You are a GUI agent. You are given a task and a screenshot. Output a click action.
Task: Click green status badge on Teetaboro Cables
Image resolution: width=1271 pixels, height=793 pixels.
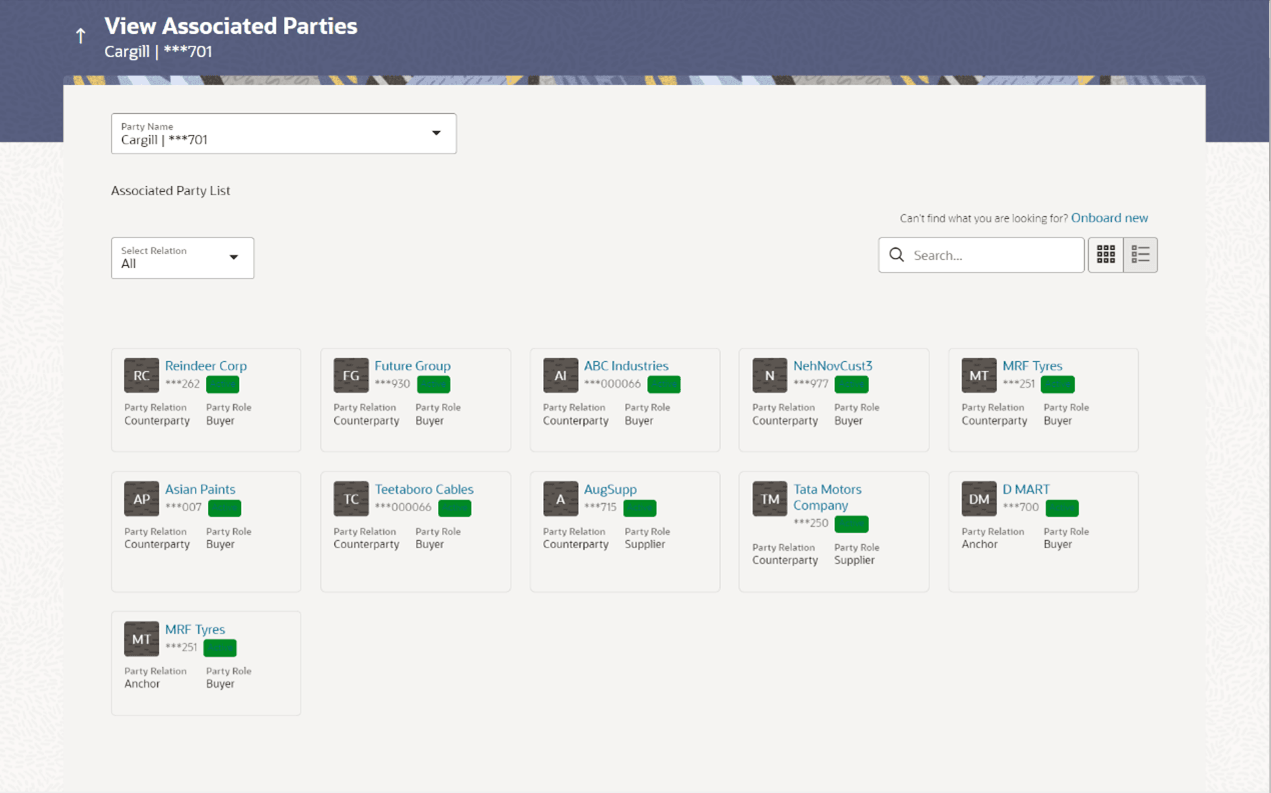(x=454, y=508)
